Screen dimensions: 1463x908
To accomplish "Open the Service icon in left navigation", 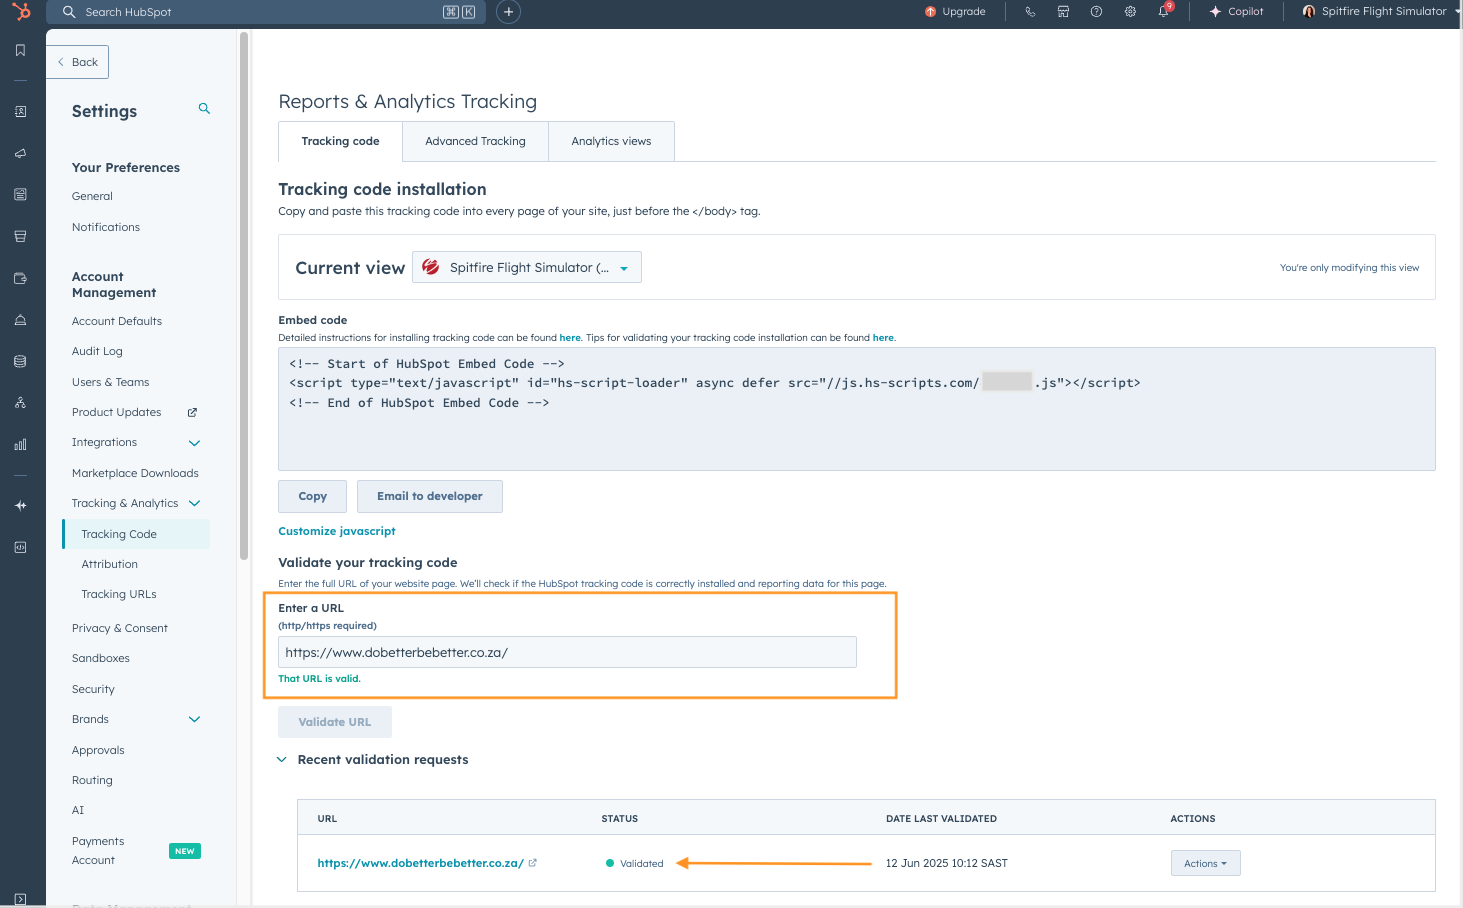I will [20, 320].
